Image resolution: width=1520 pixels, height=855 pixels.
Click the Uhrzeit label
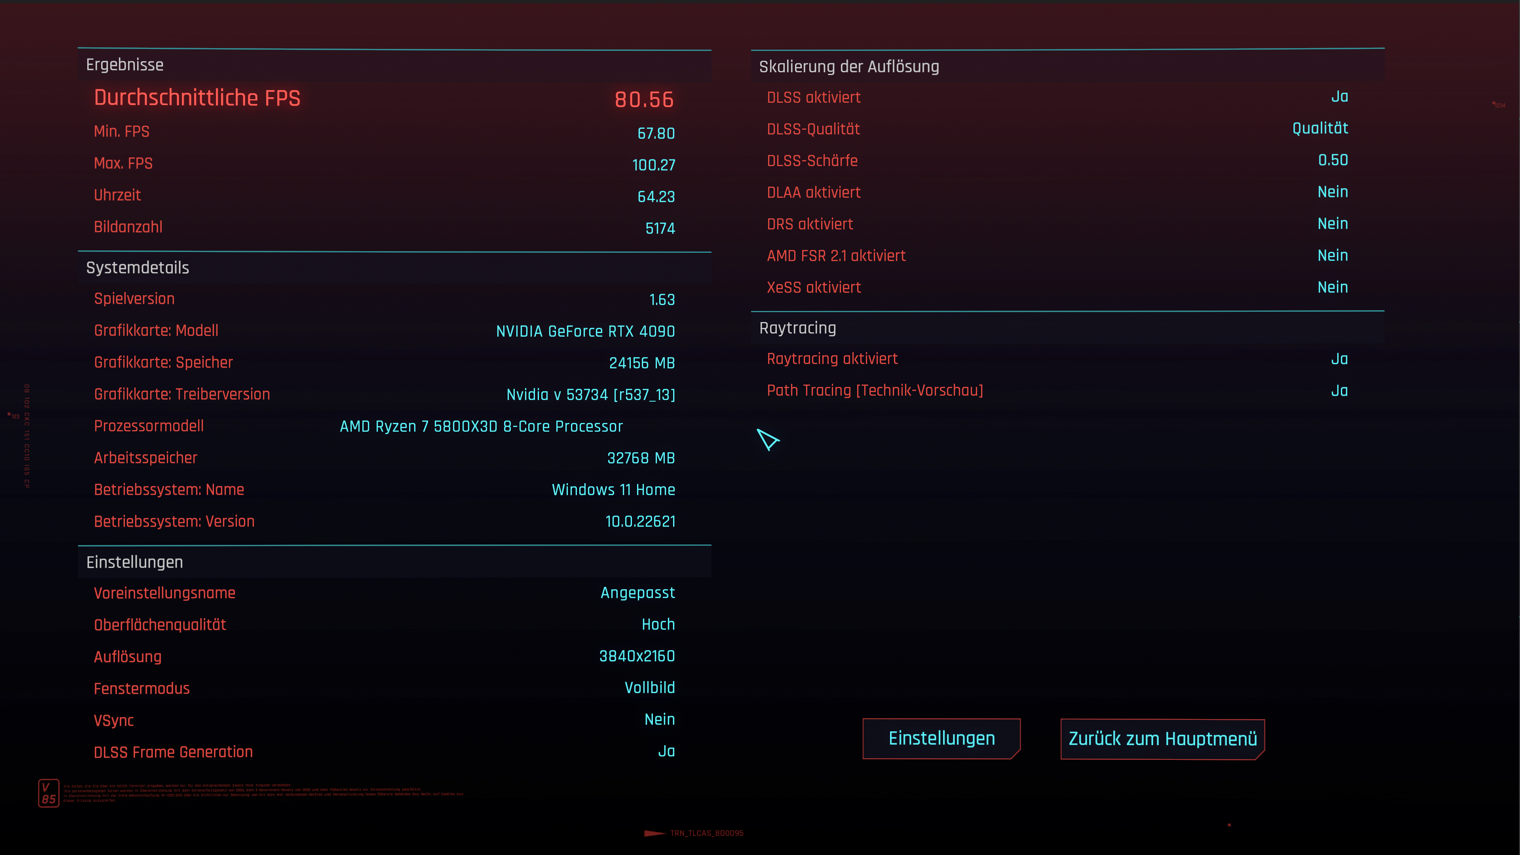(117, 196)
